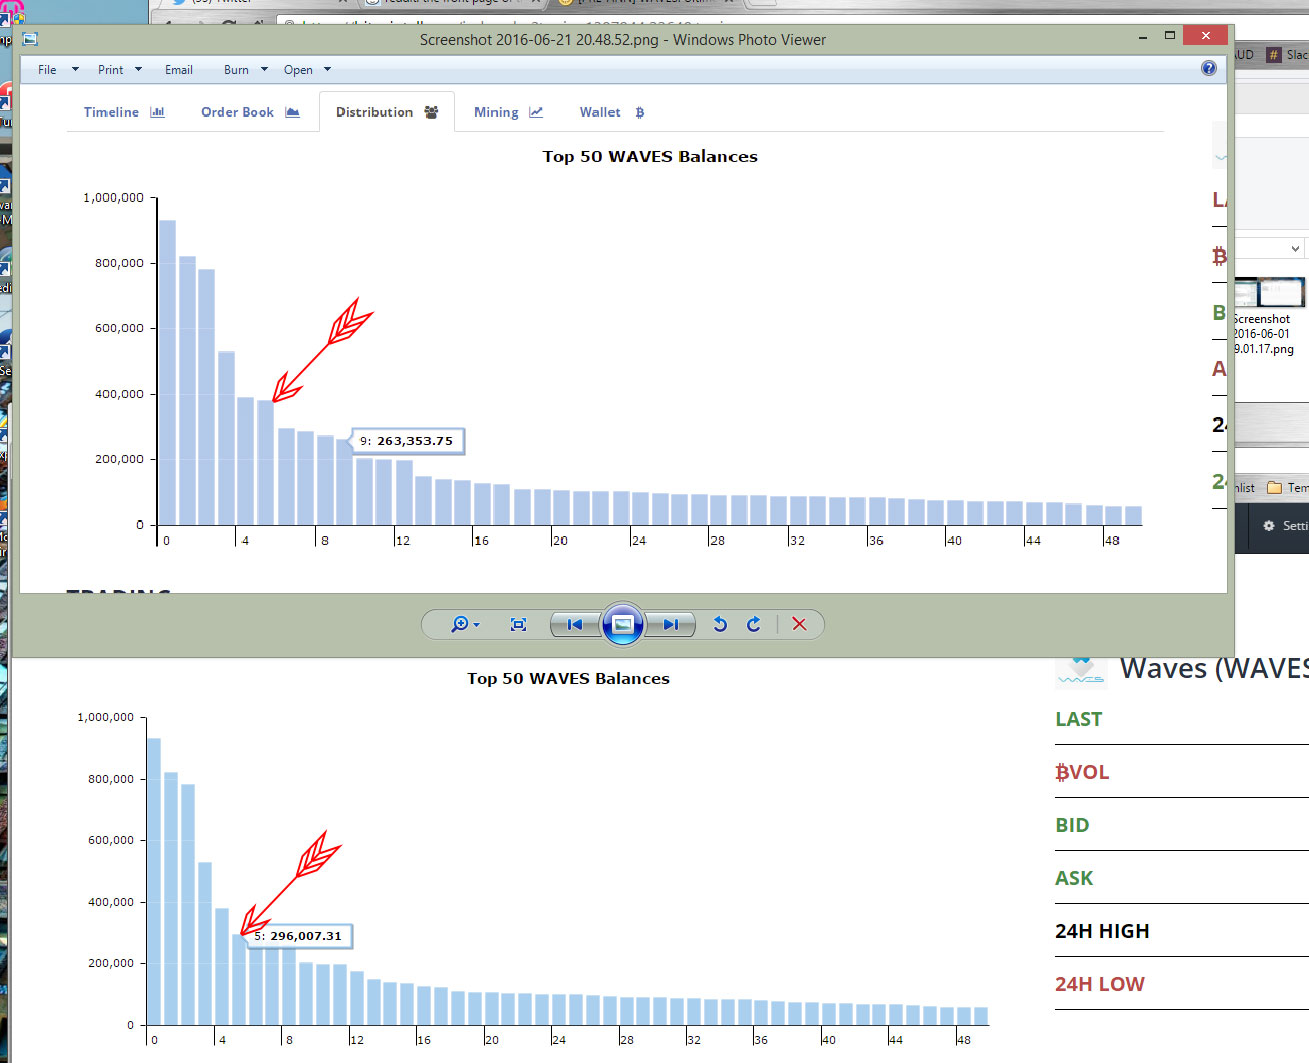Rotate the image clockwise

coord(754,624)
